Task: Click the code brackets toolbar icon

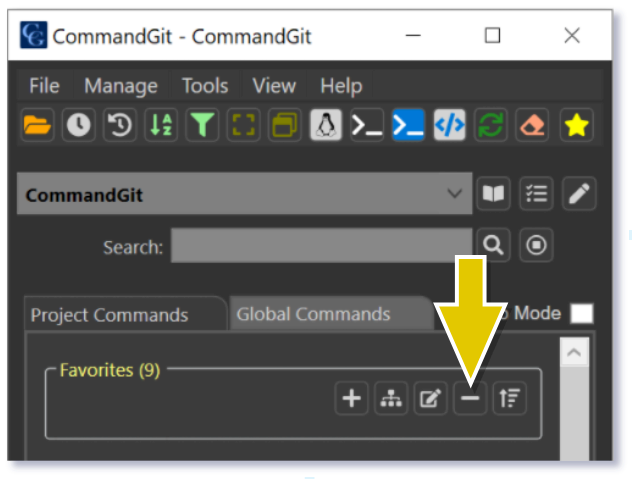Action: tap(449, 126)
